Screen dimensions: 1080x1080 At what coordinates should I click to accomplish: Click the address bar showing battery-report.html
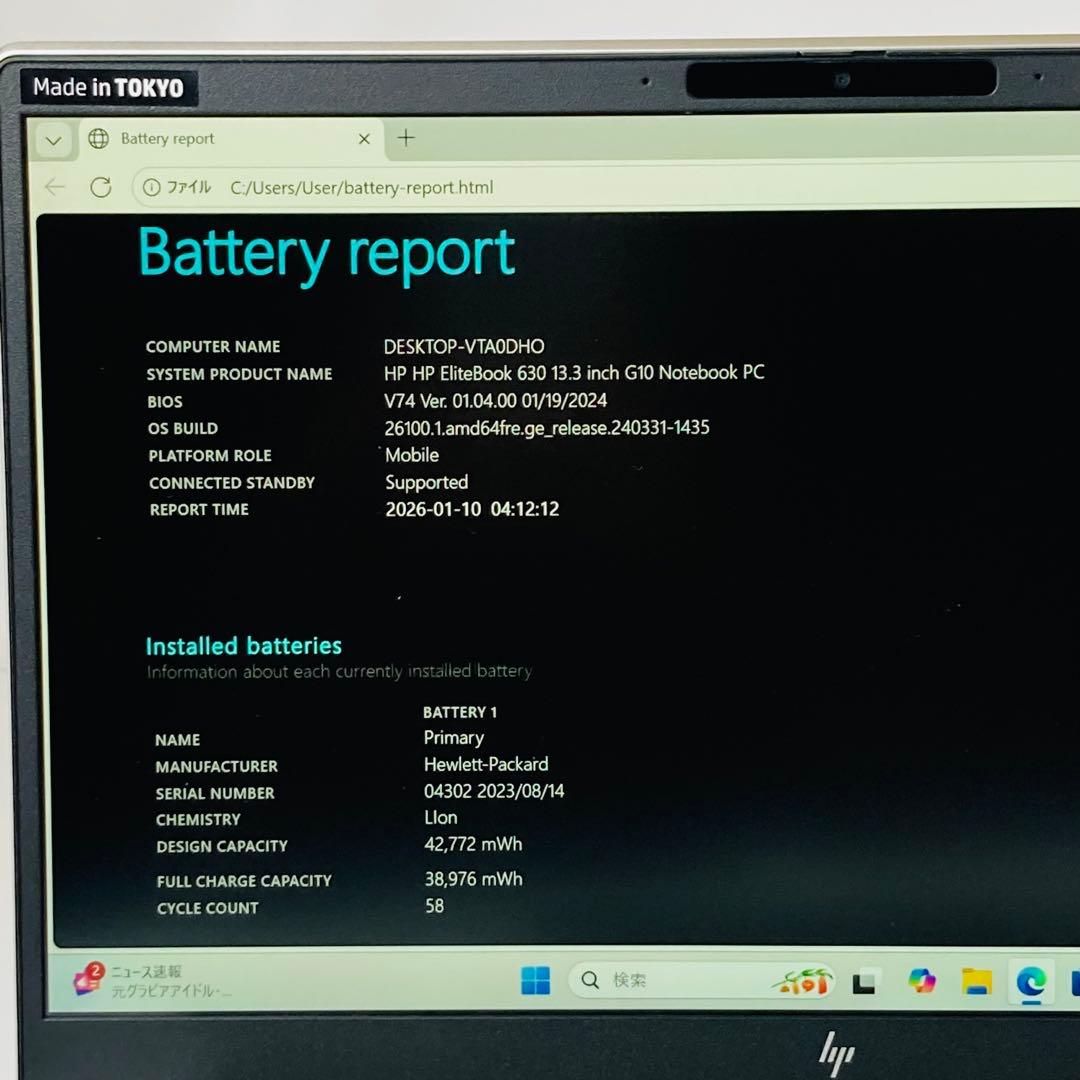[x=362, y=187]
